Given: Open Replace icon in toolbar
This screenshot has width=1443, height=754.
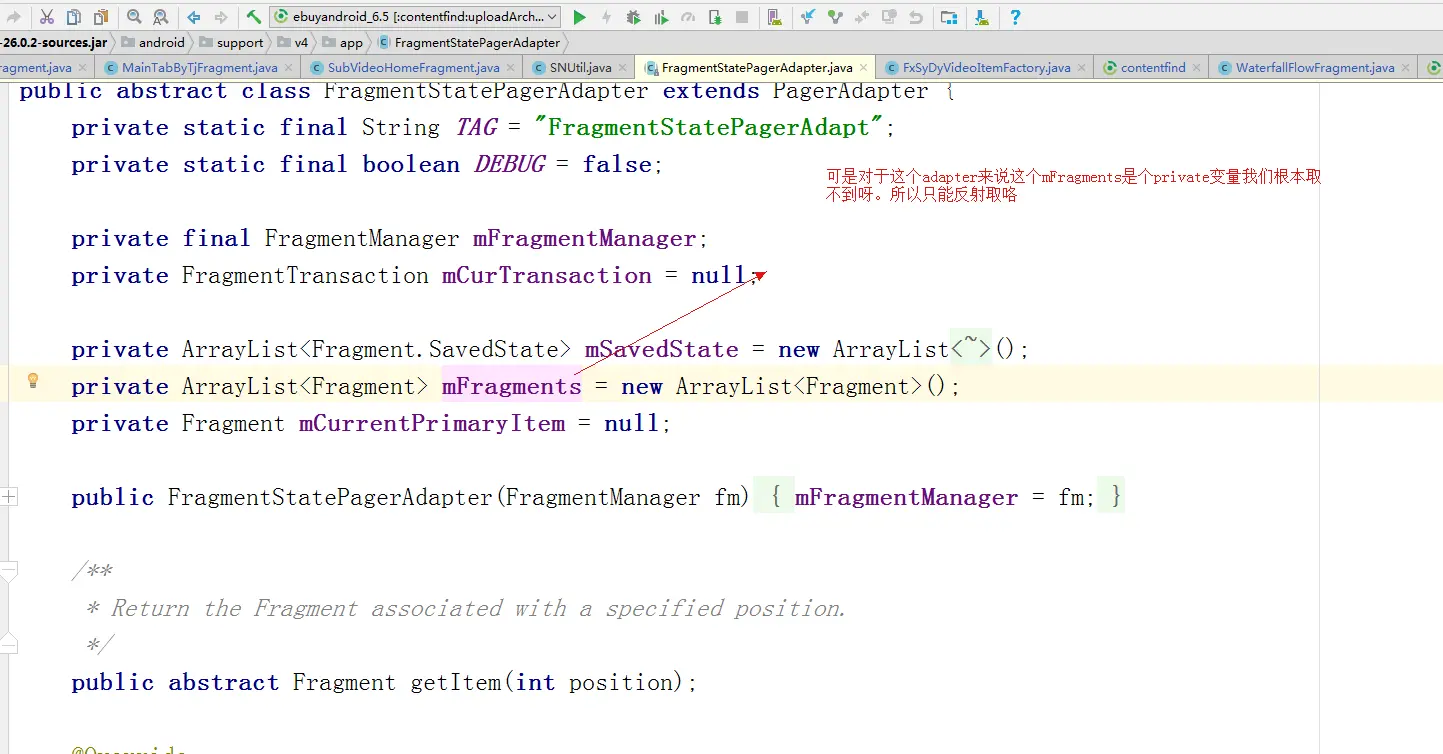Looking at the screenshot, I should tap(160, 17).
